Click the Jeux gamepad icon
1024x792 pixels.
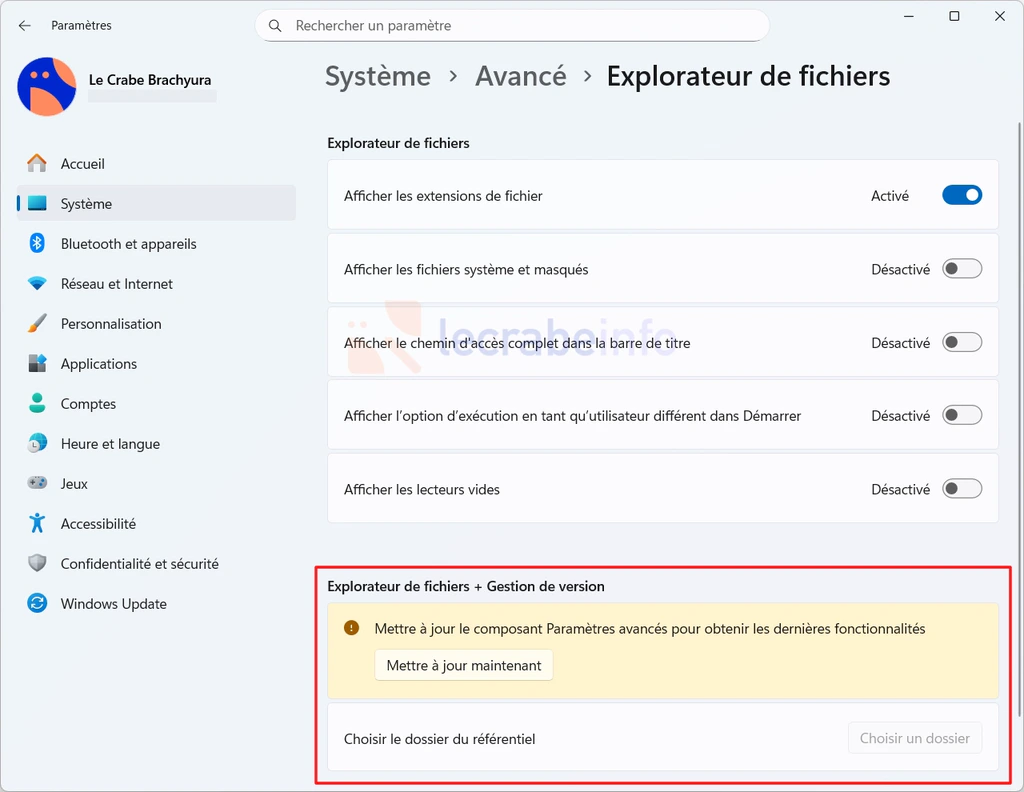pos(37,483)
